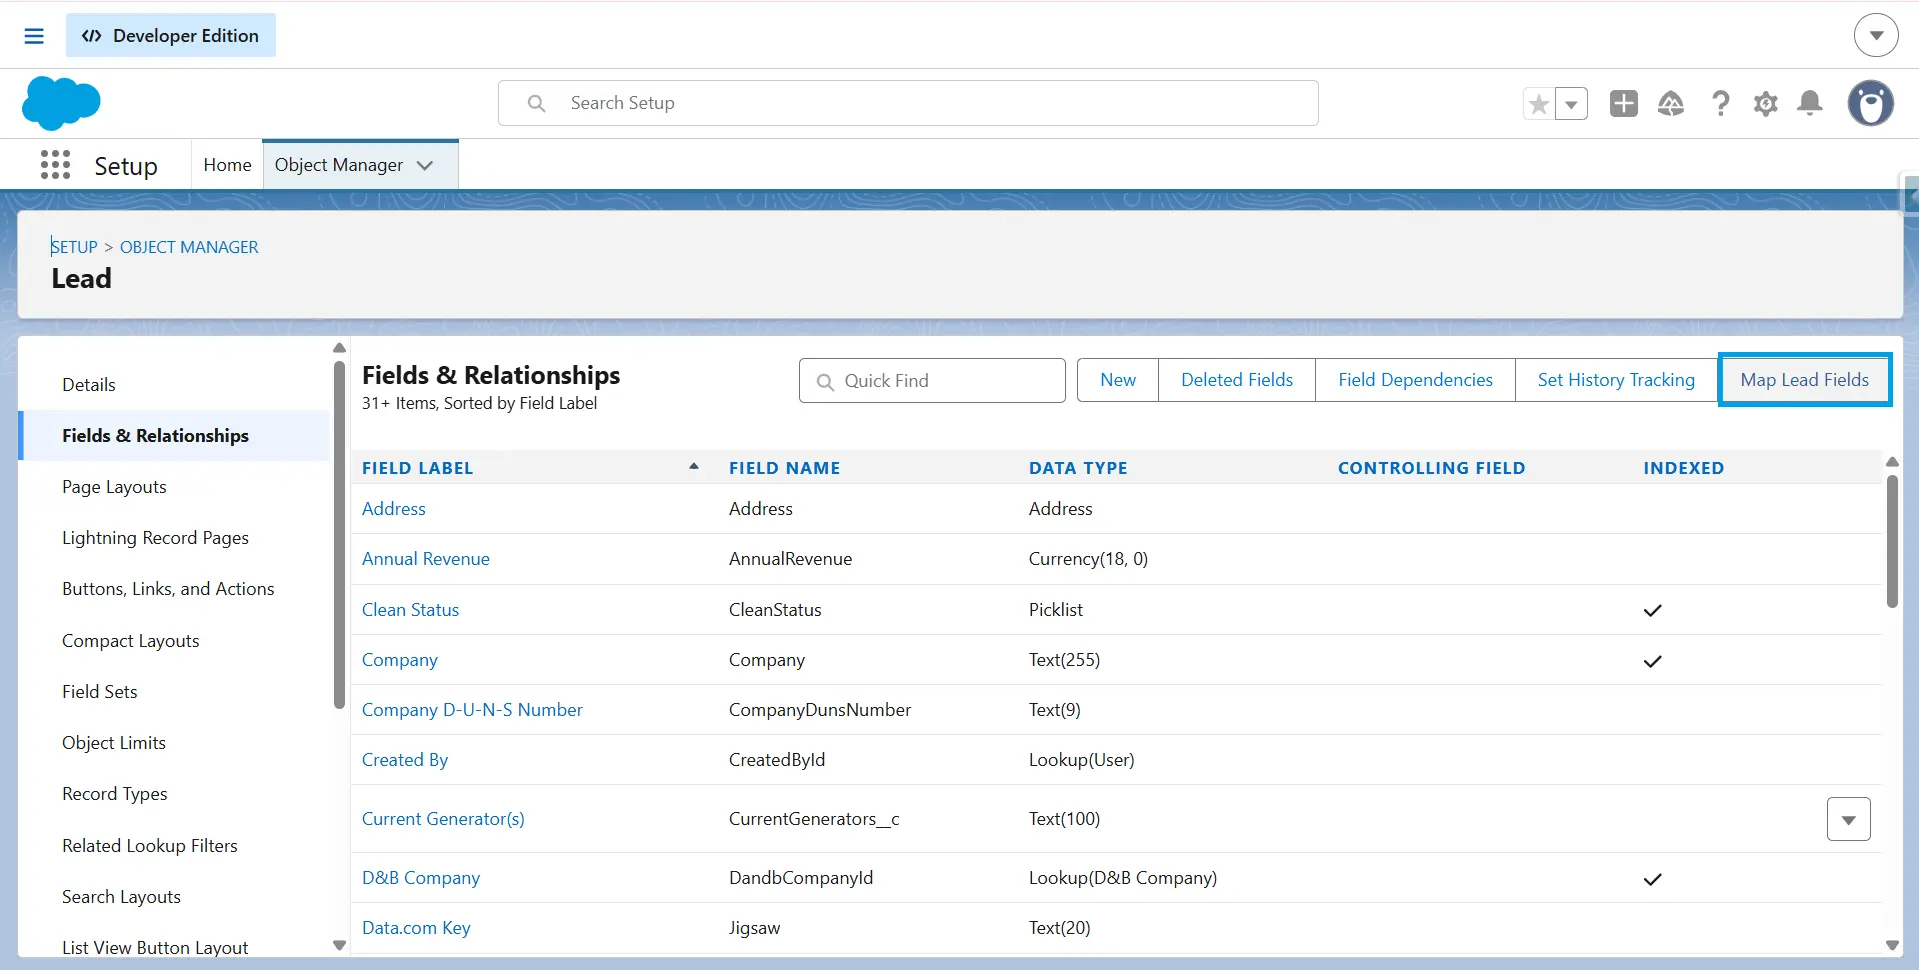Viewport: 1919px width, 970px height.
Task: Follow the SETUP breadcrumb link
Action: 74,247
